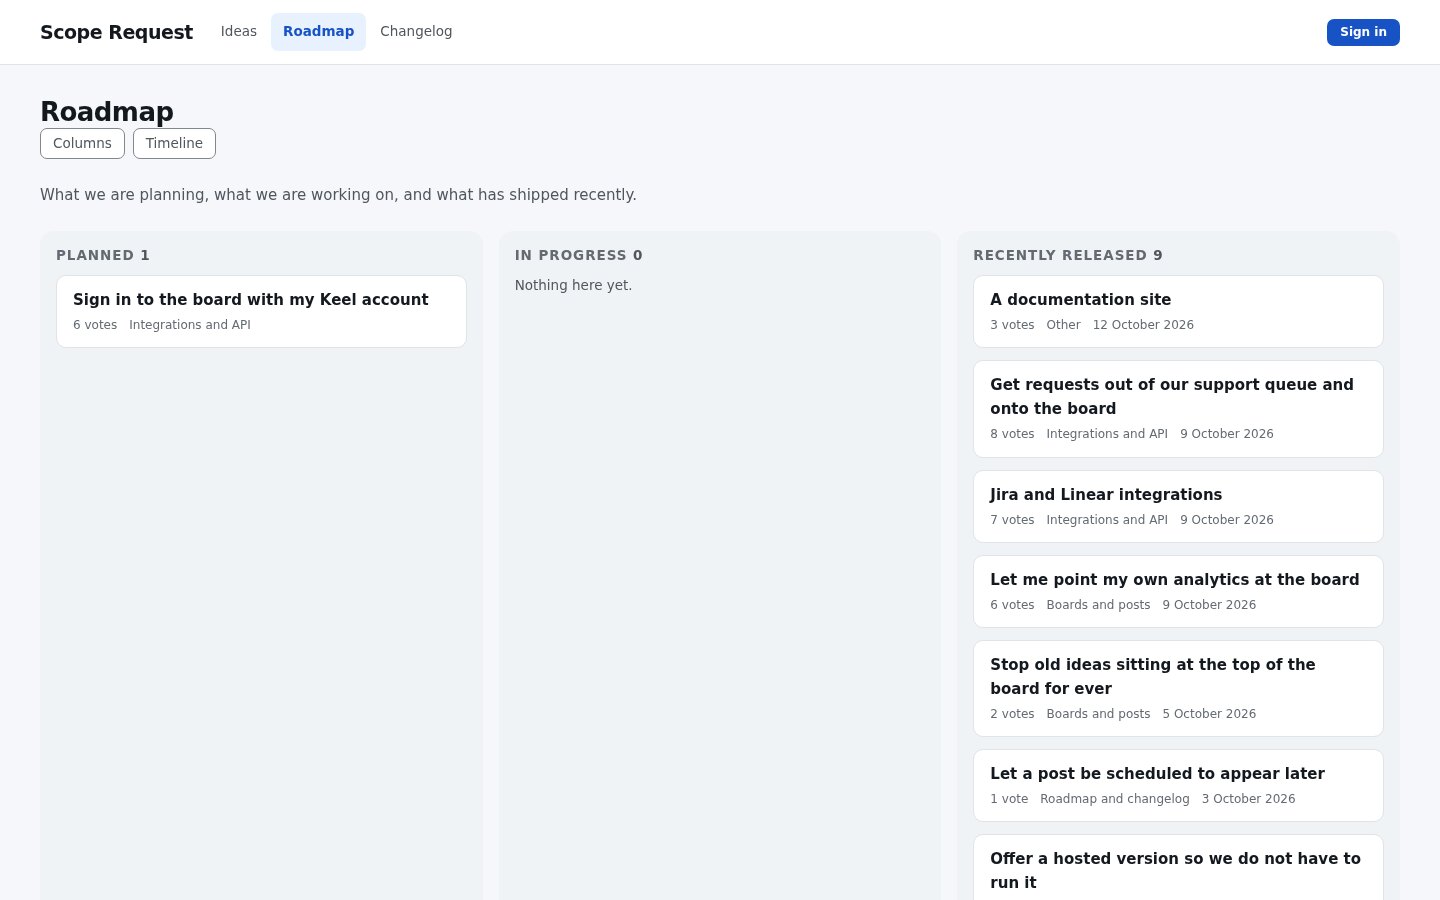This screenshot has width=1440, height=900.
Task: Click the 'RECENTLY RELEASED 9' column heading
Action: [1068, 255]
